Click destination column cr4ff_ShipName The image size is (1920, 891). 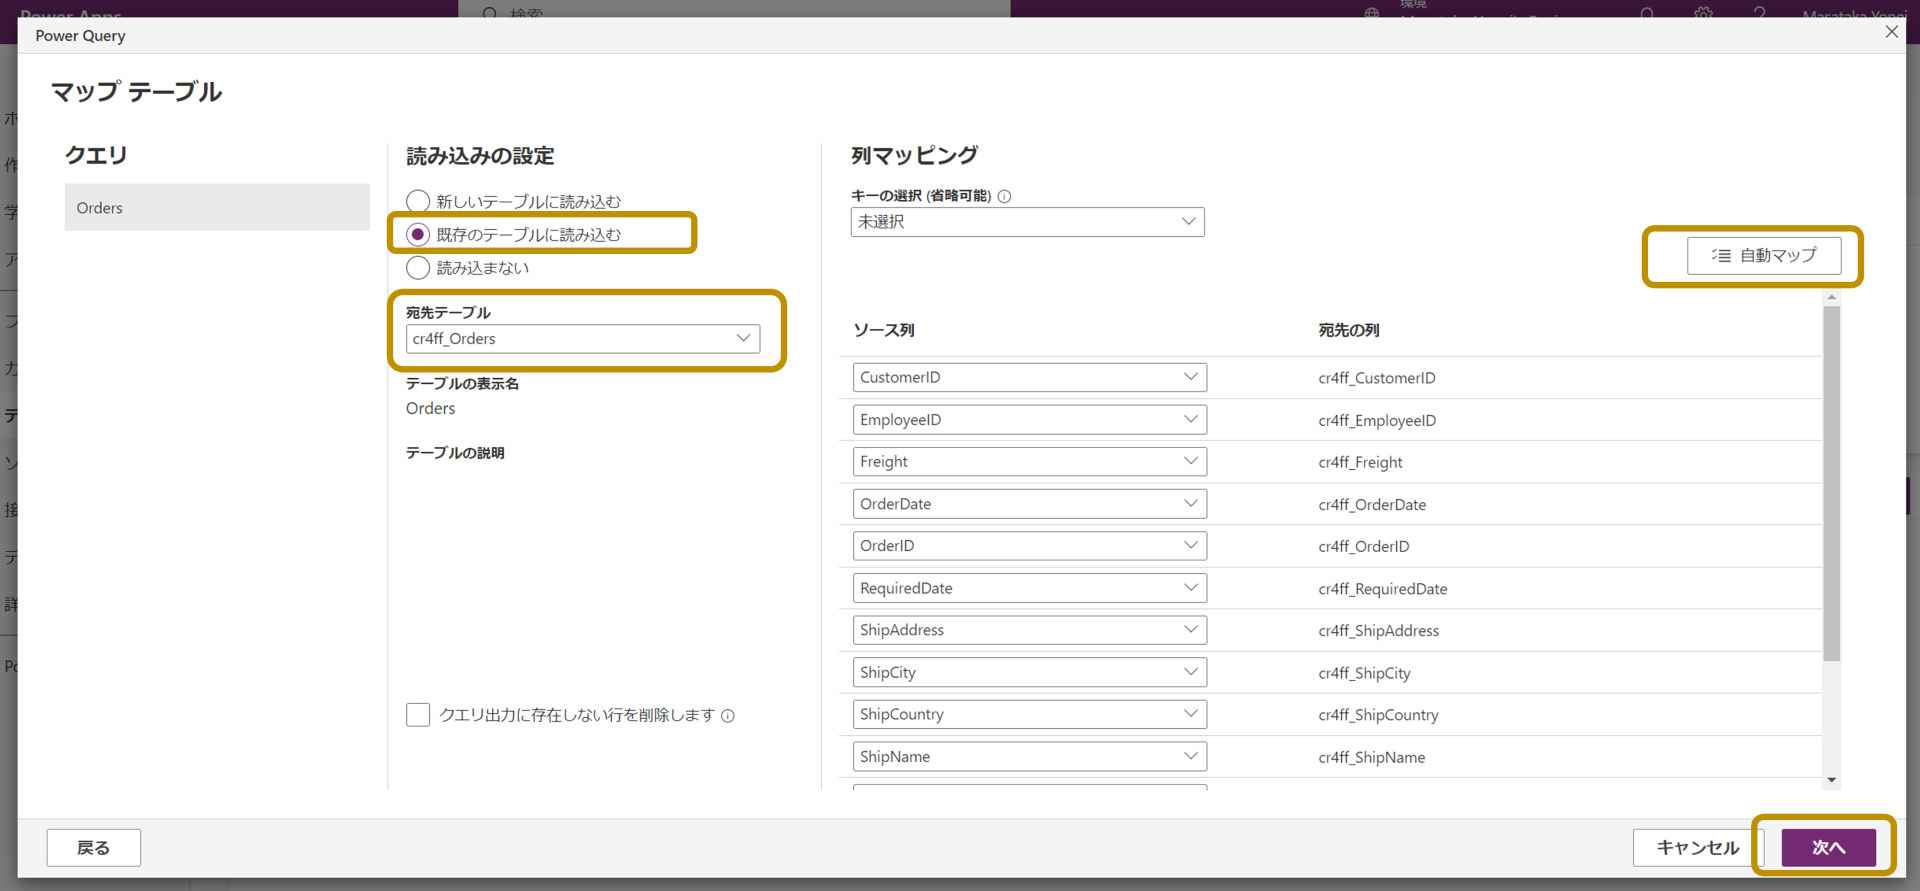click(1371, 757)
